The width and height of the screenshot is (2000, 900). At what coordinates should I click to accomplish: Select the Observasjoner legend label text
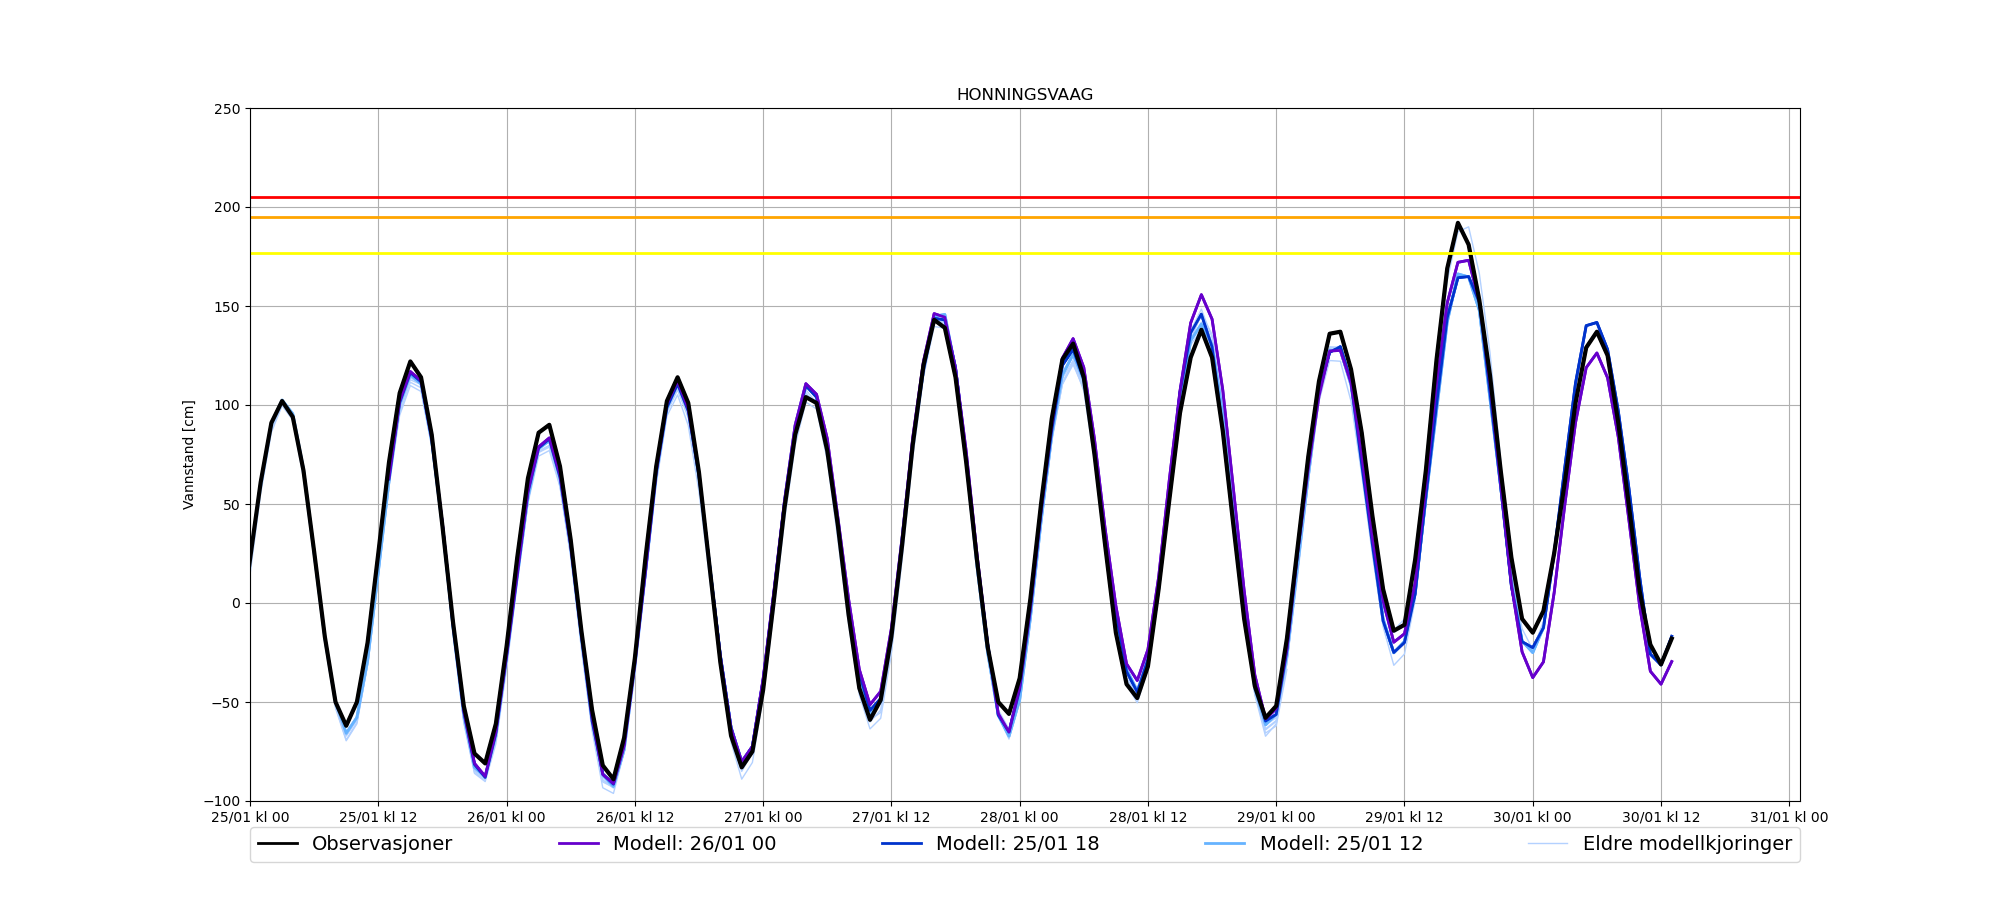(x=381, y=844)
